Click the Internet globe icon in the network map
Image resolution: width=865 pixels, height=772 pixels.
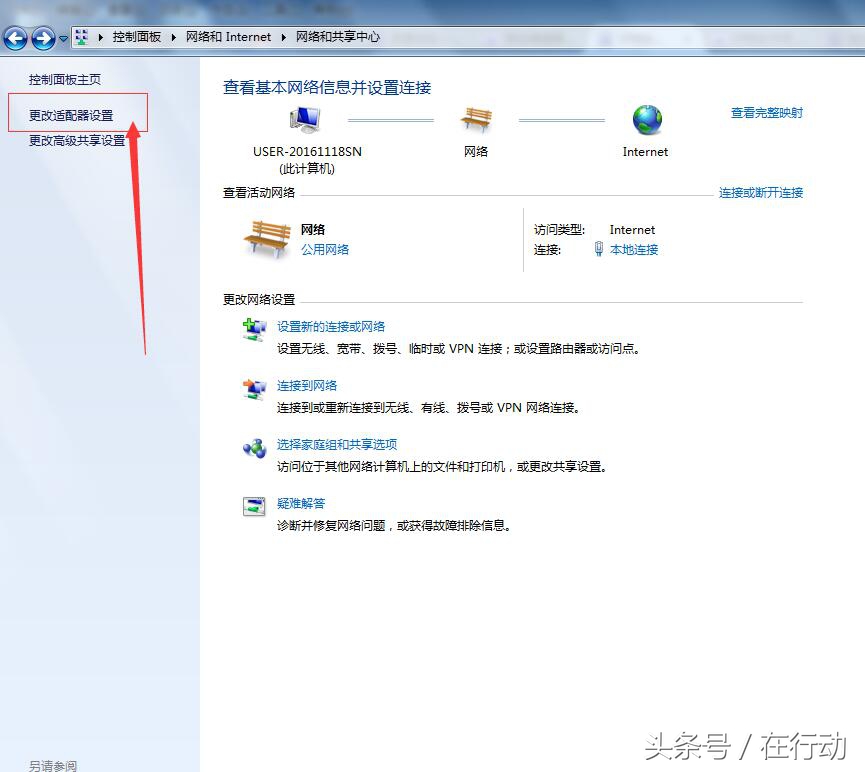[x=645, y=118]
